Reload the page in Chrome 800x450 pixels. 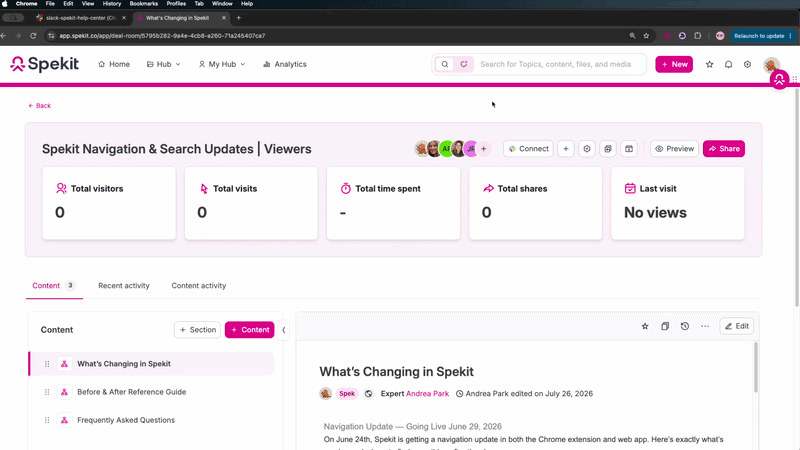33,36
